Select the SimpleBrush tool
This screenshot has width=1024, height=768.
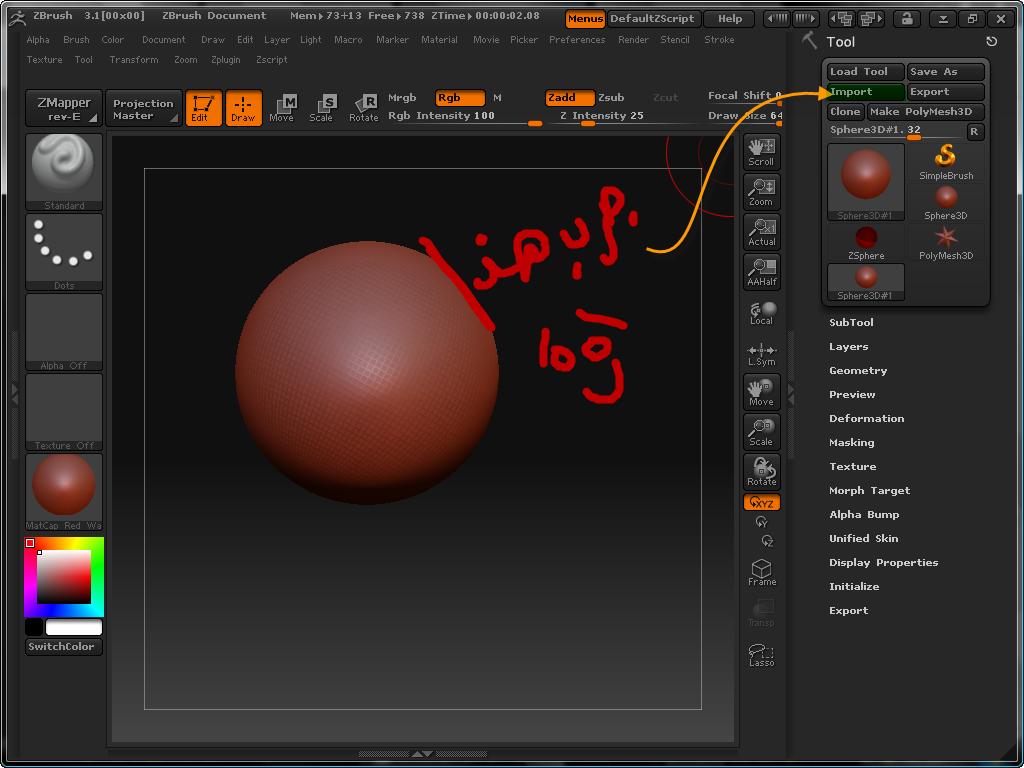tap(946, 163)
